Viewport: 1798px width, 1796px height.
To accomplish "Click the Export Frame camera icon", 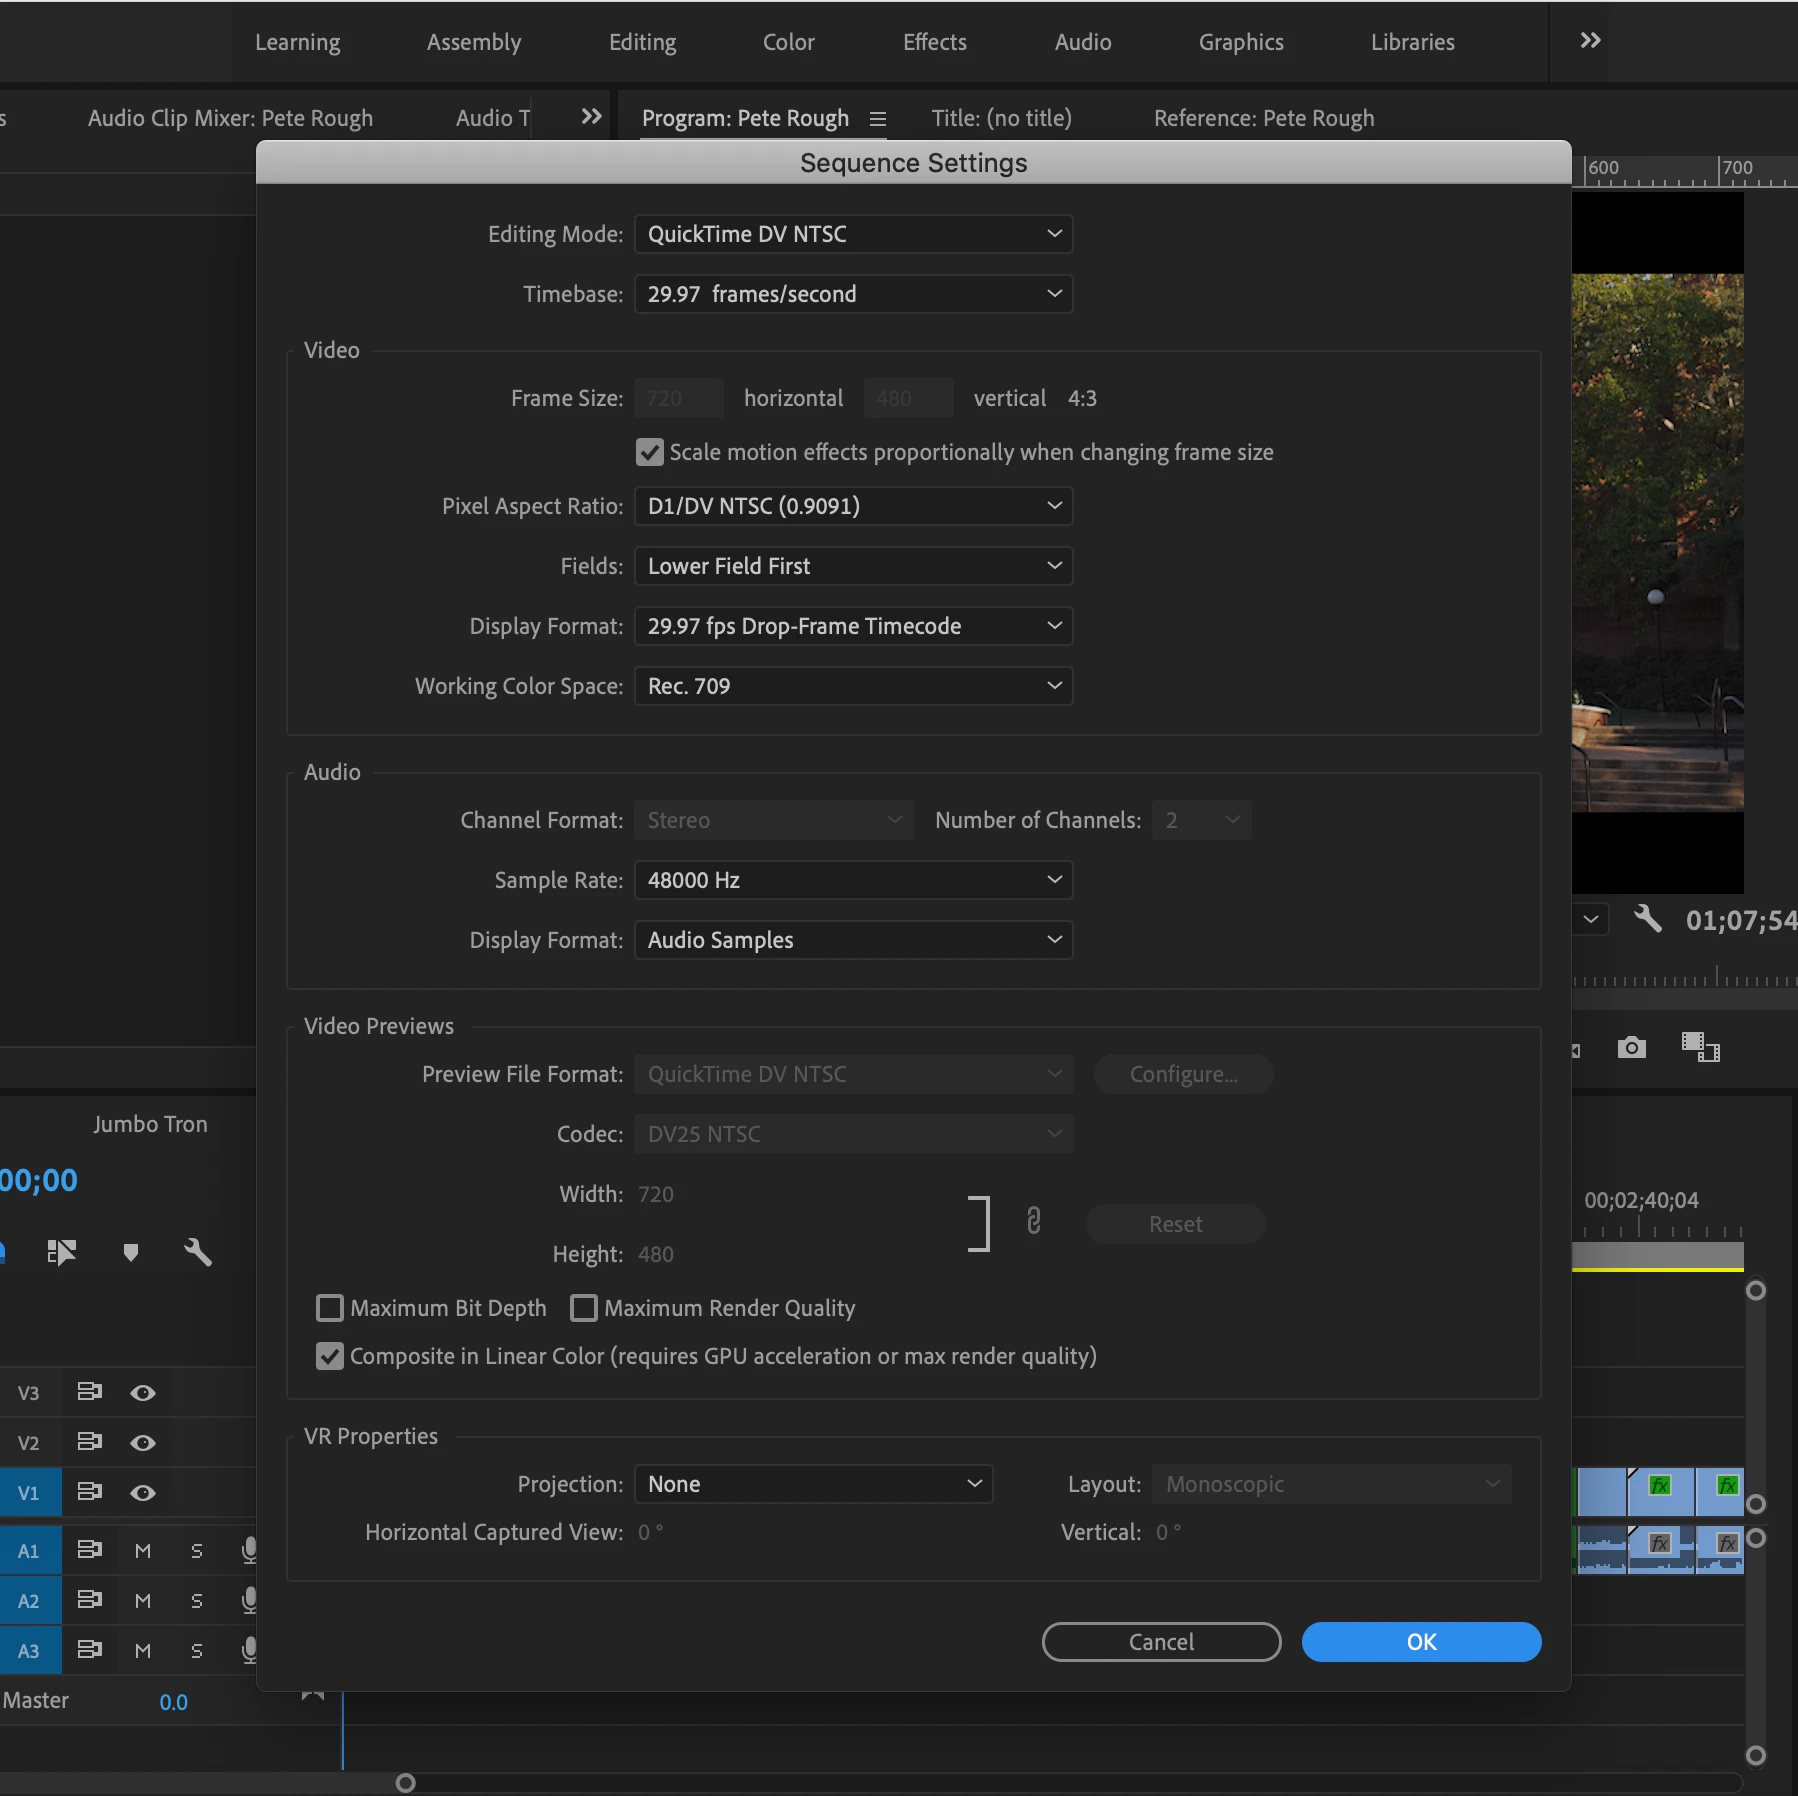I will click(1631, 1047).
